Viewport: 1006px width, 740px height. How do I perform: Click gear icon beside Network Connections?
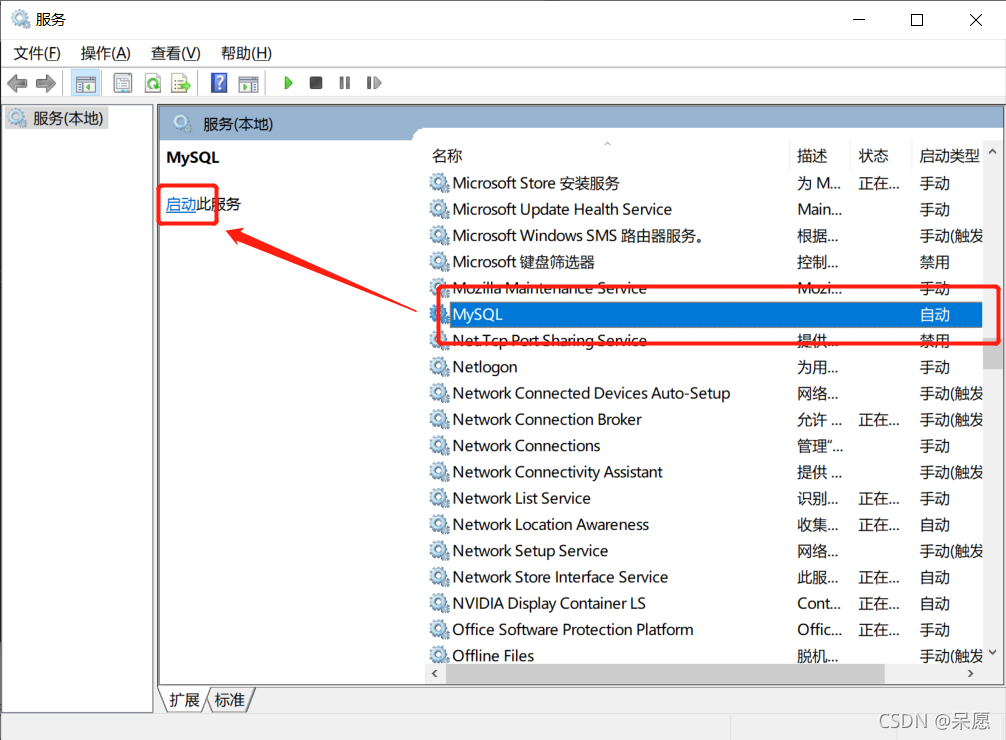[439, 446]
